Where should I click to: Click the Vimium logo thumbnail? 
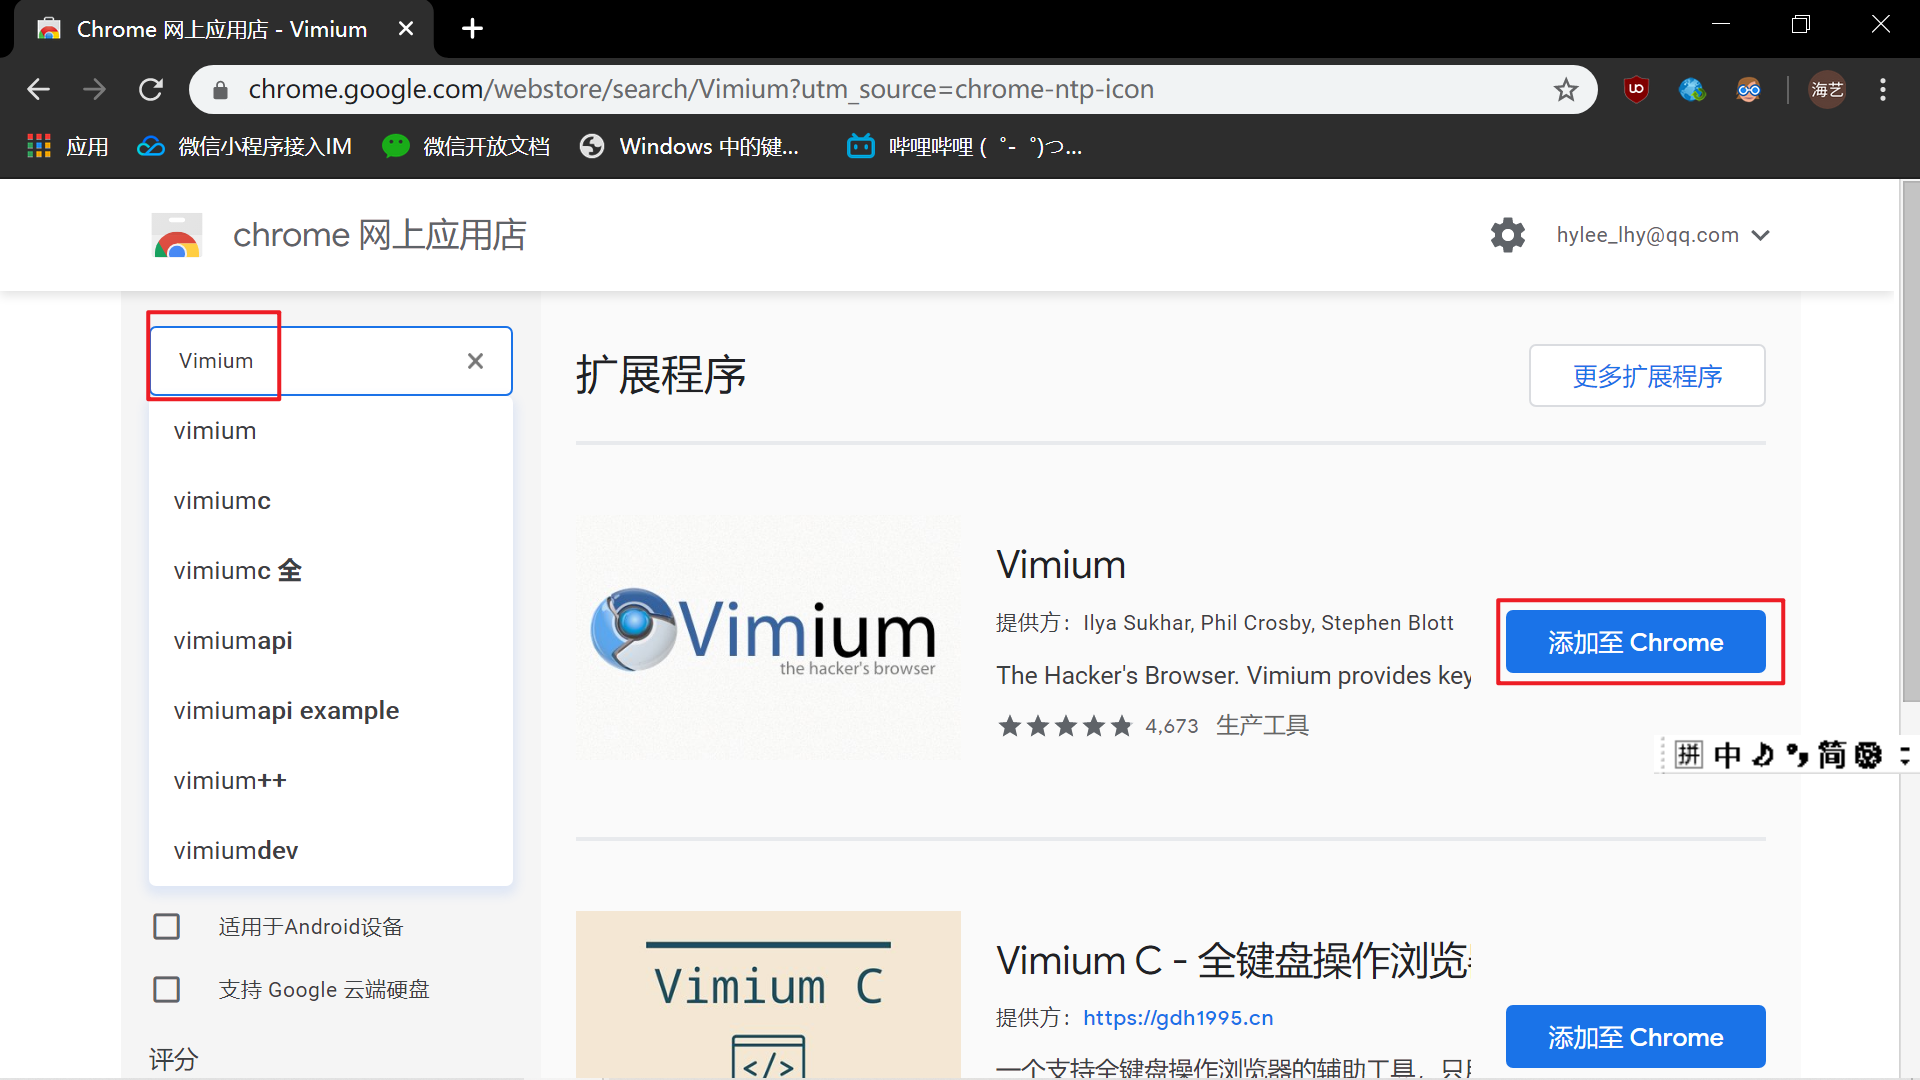(768, 636)
